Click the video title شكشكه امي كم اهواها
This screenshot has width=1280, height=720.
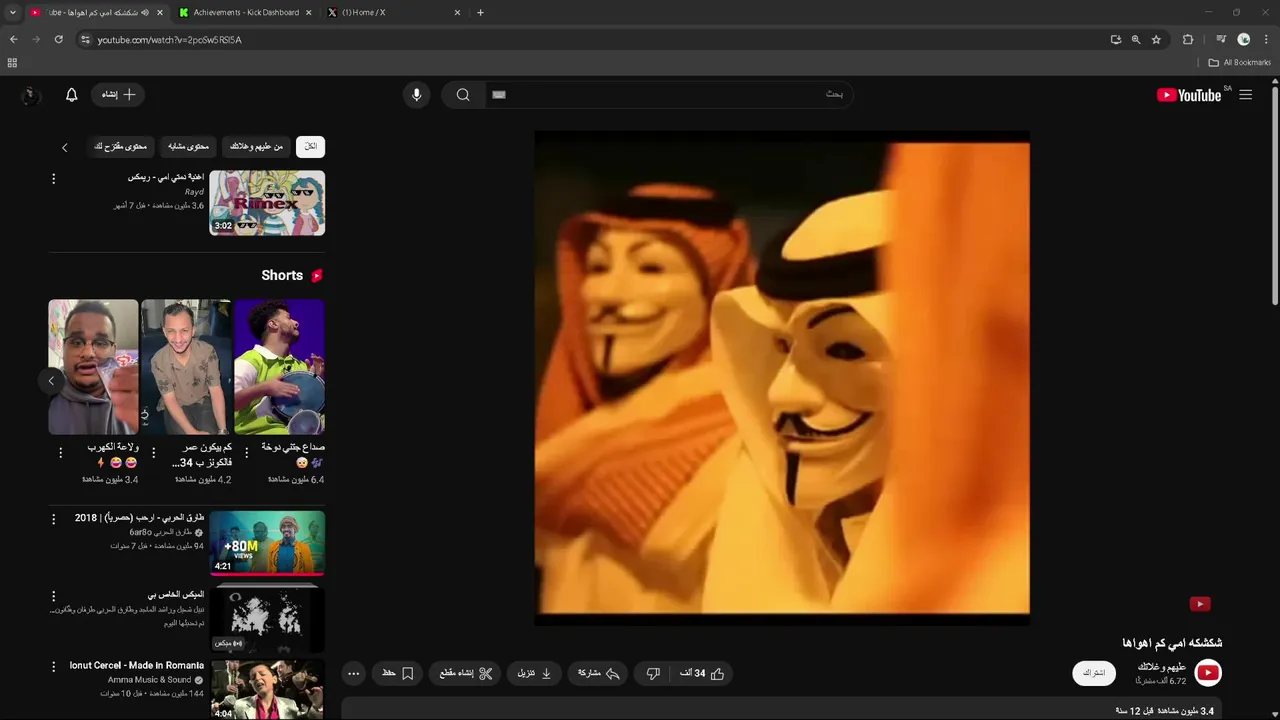(x=1172, y=643)
